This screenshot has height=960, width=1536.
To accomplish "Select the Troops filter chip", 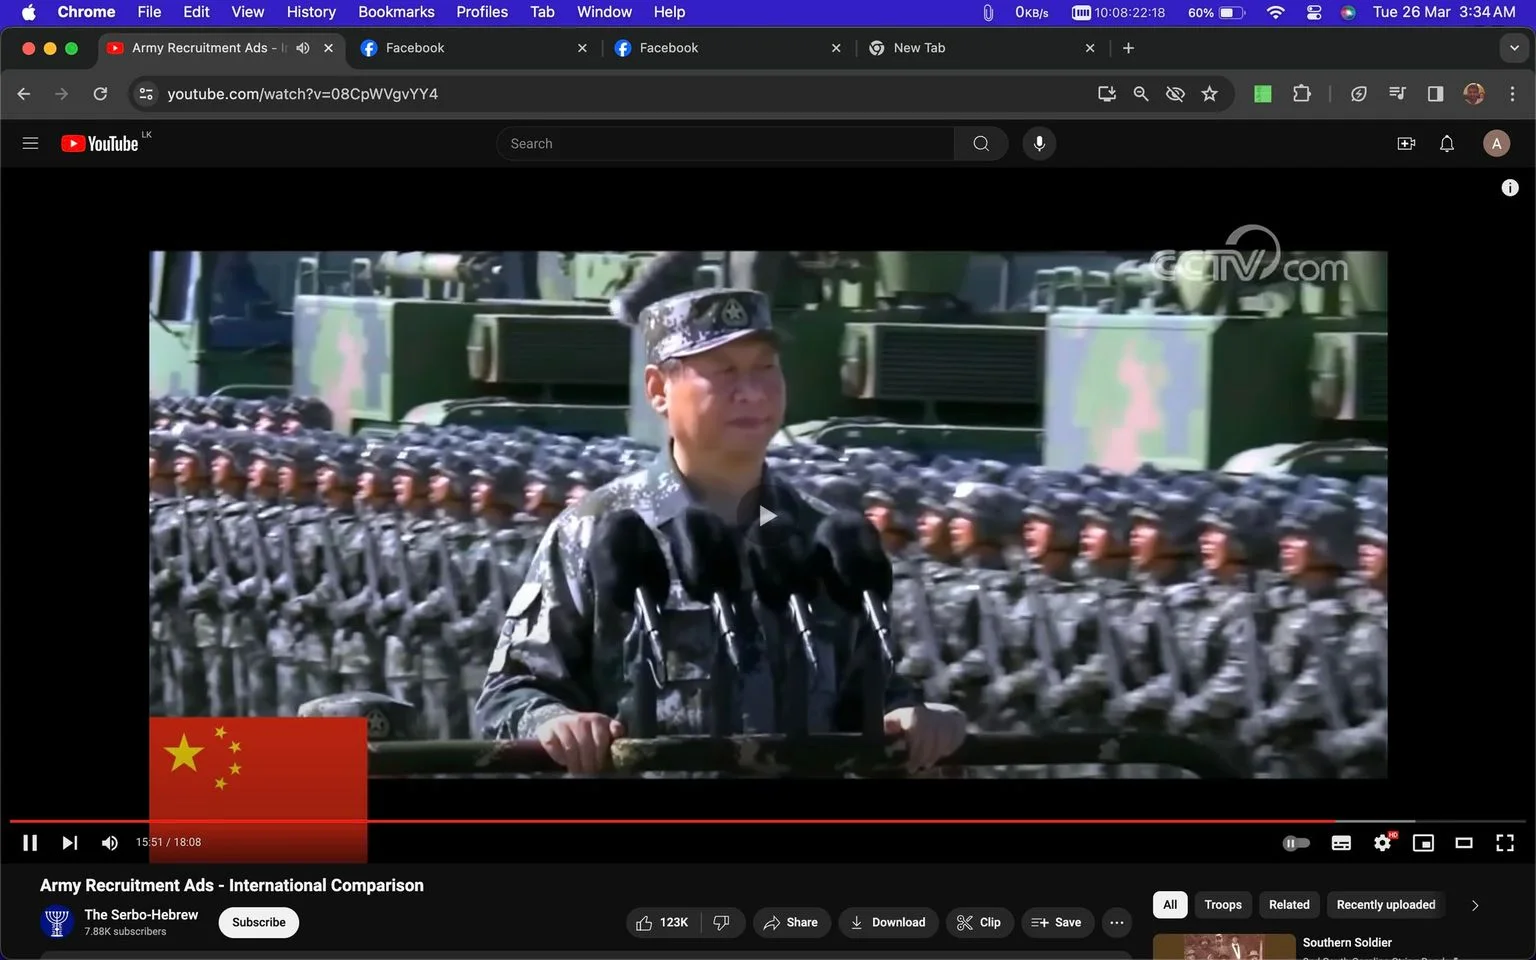I will pos(1223,905).
